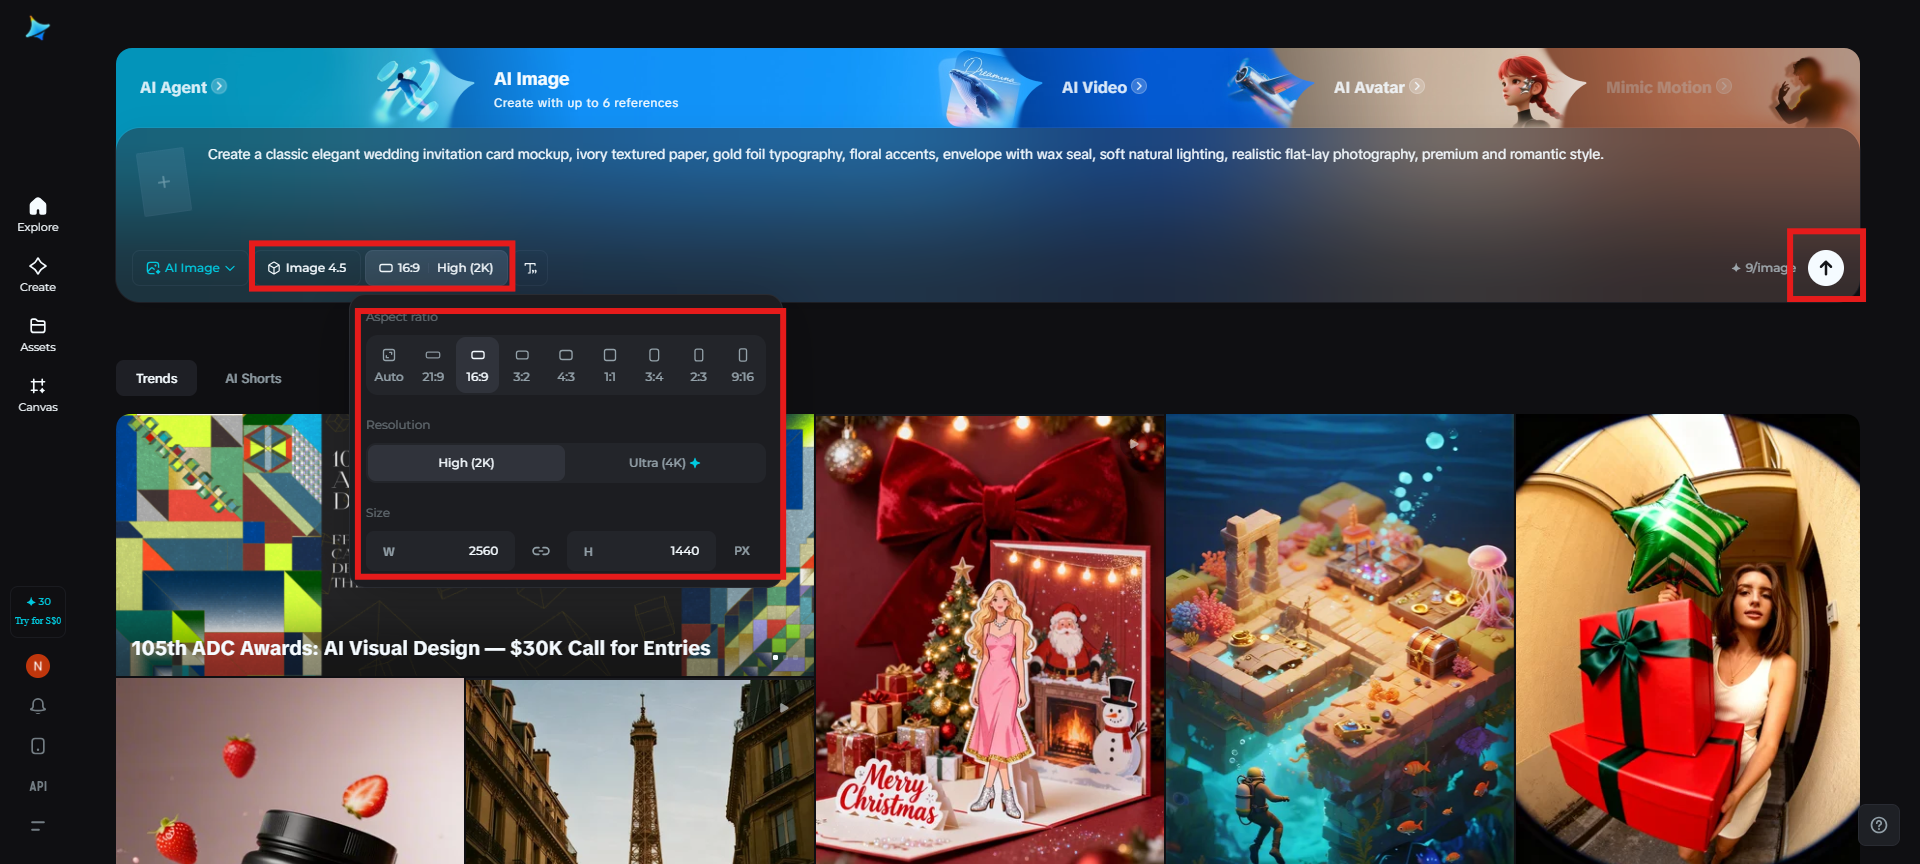Click the arrow icon next to AI Video
This screenshot has width=1920, height=864.
(1139, 86)
